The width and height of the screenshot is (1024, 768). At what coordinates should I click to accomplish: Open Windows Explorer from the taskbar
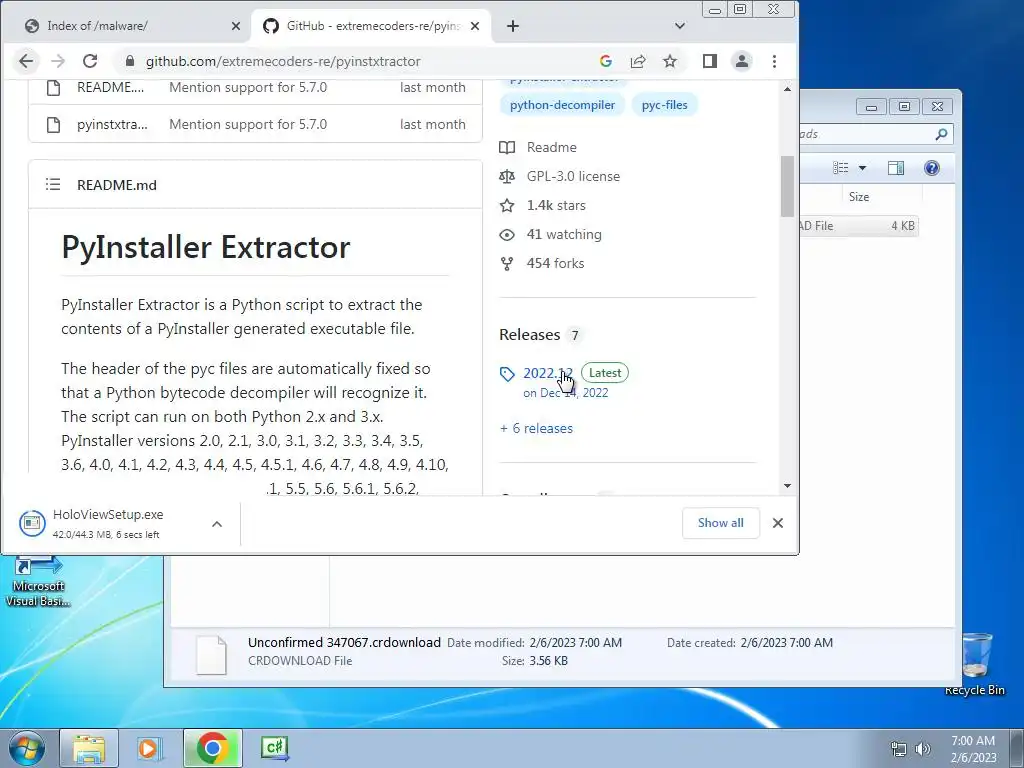click(89, 748)
